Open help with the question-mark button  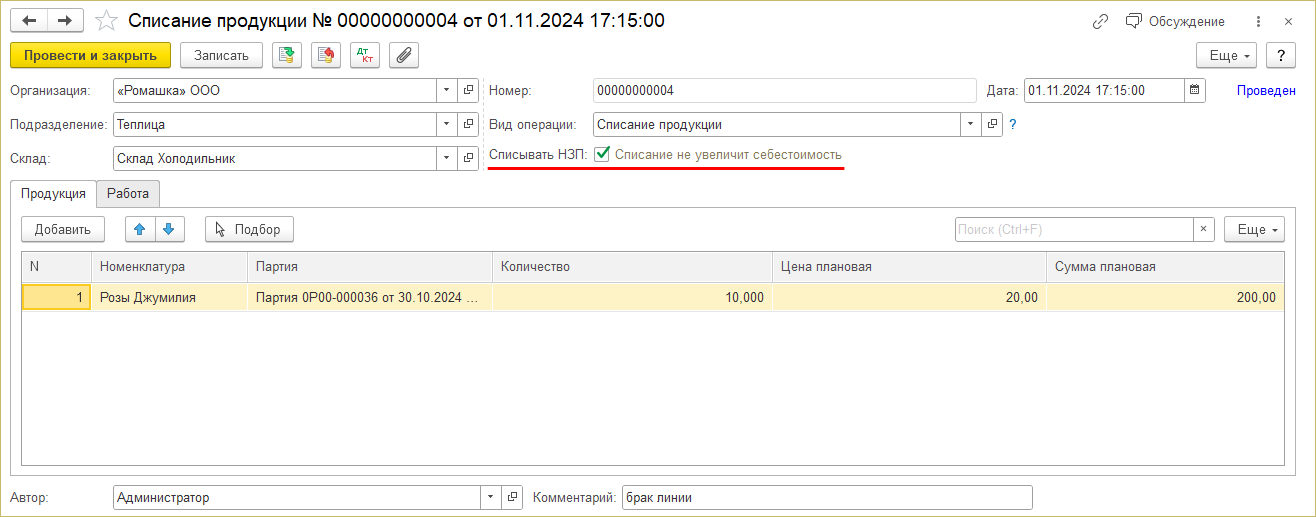[x=1281, y=55]
